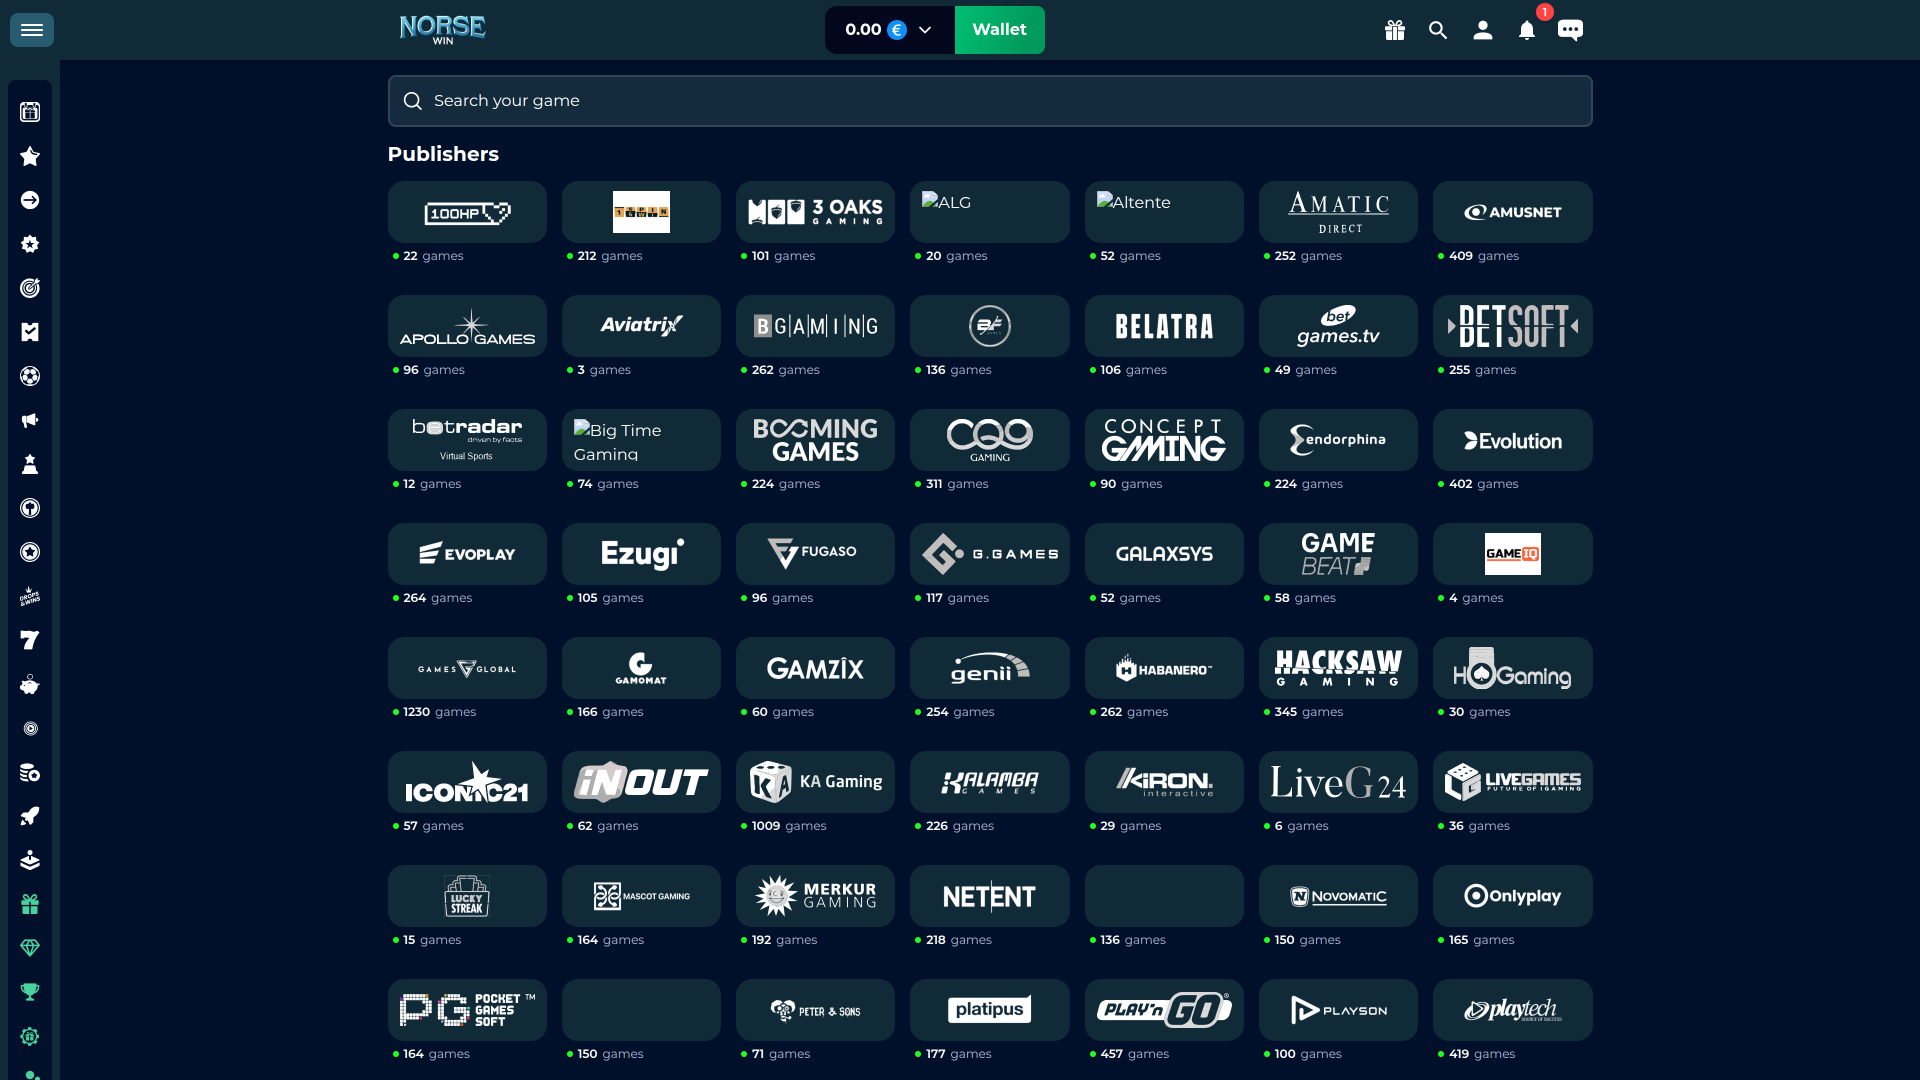Open the gift promotions icon in header

(1395, 30)
